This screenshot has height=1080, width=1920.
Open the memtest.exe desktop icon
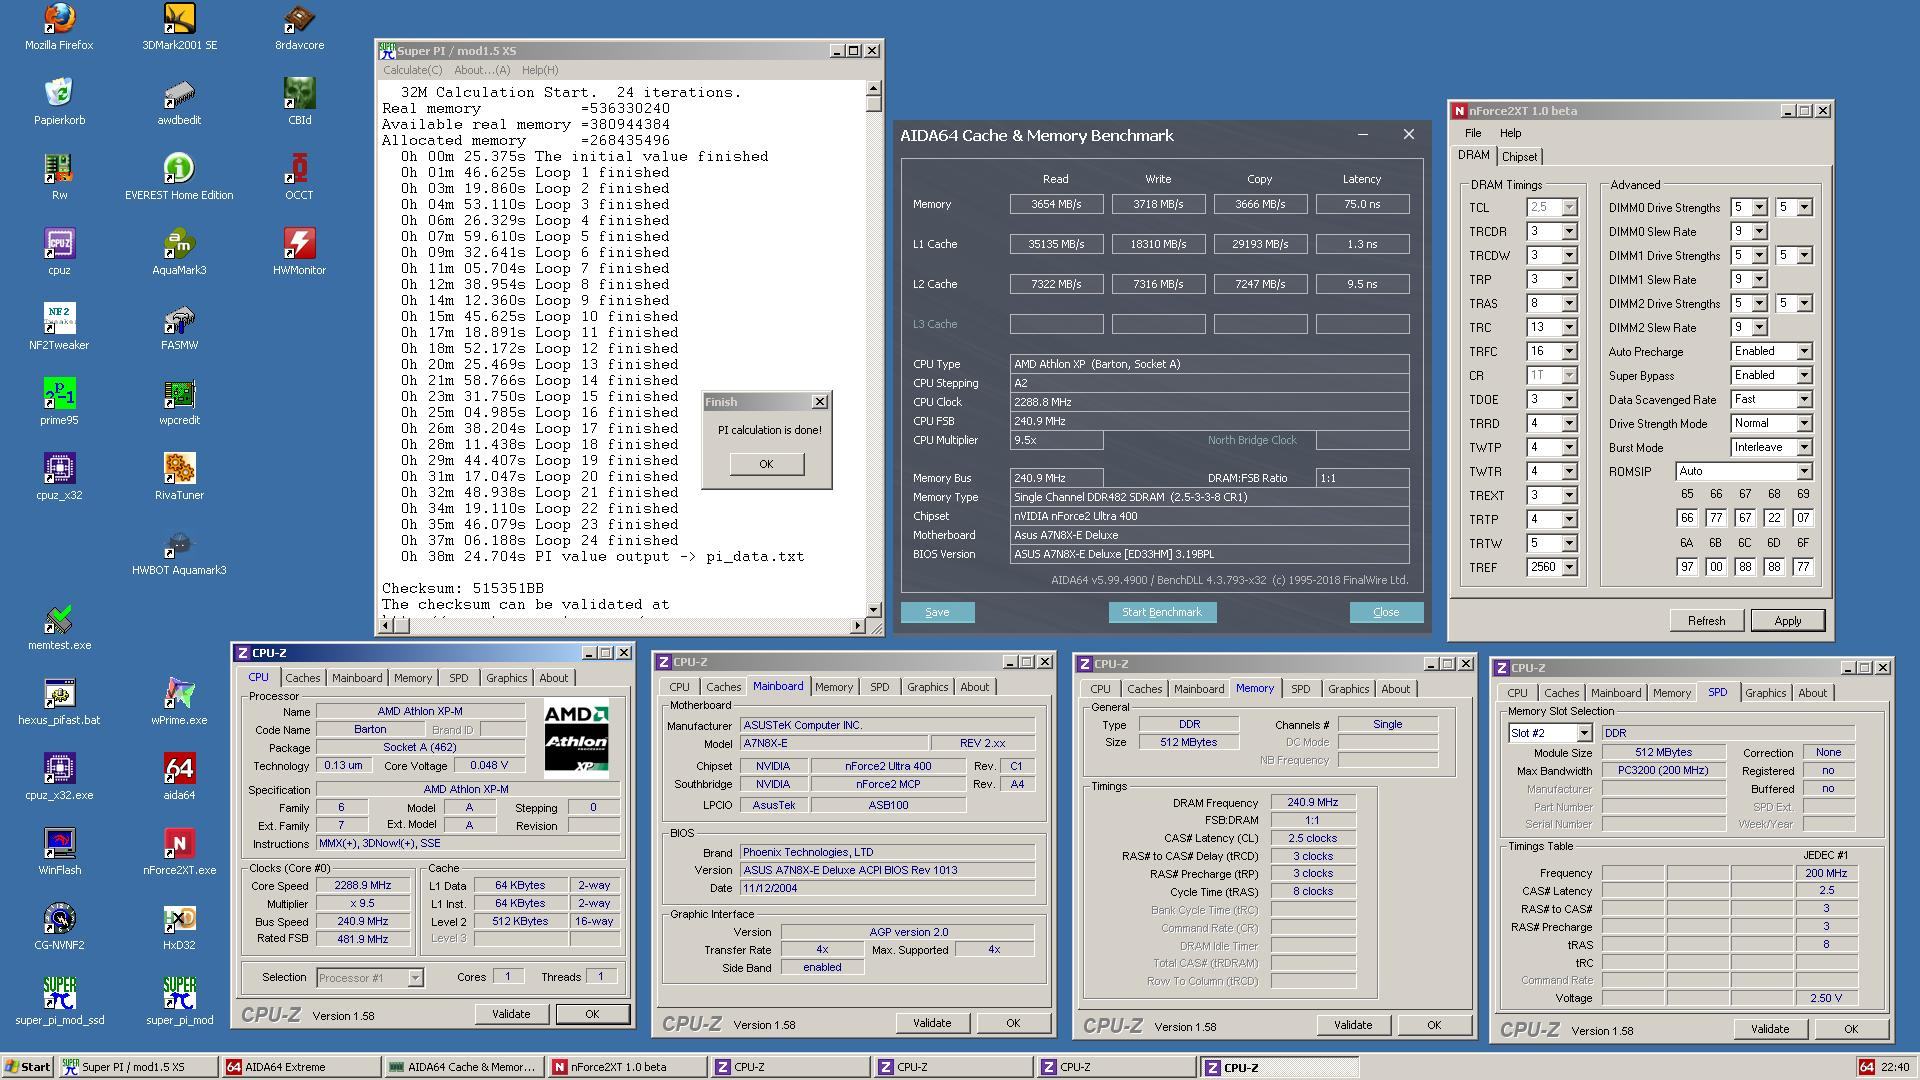59,619
